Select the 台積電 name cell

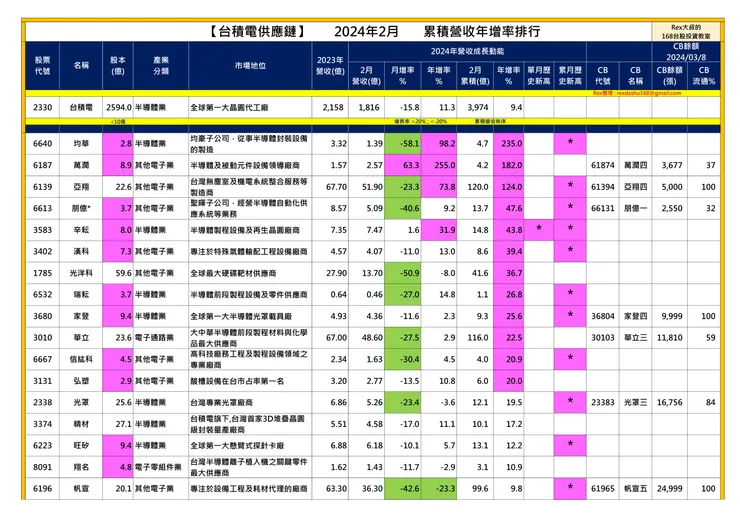[x=81, y=107]
